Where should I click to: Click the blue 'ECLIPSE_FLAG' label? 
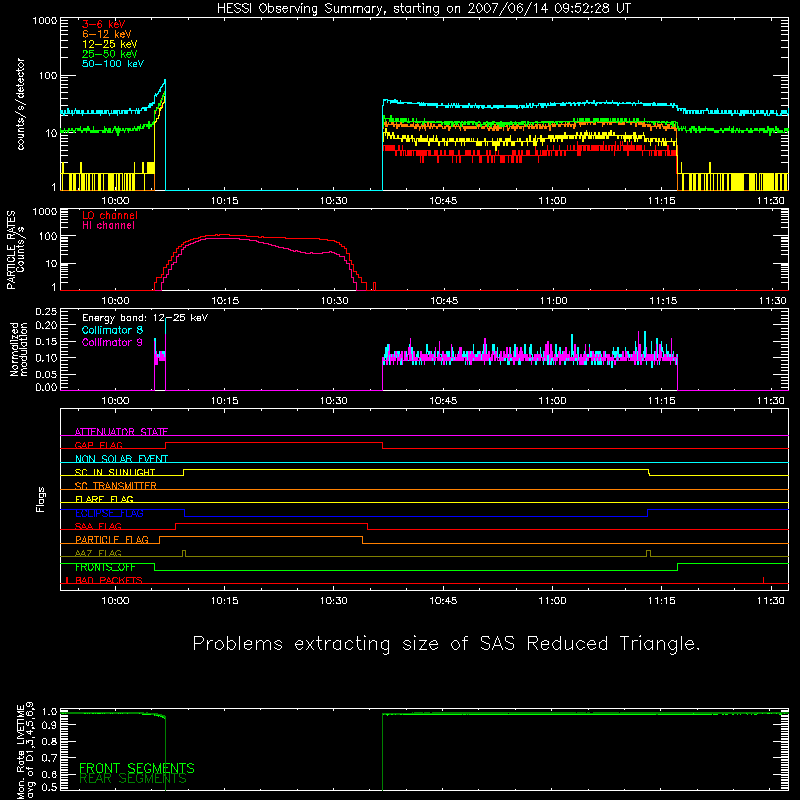[109, 513]
